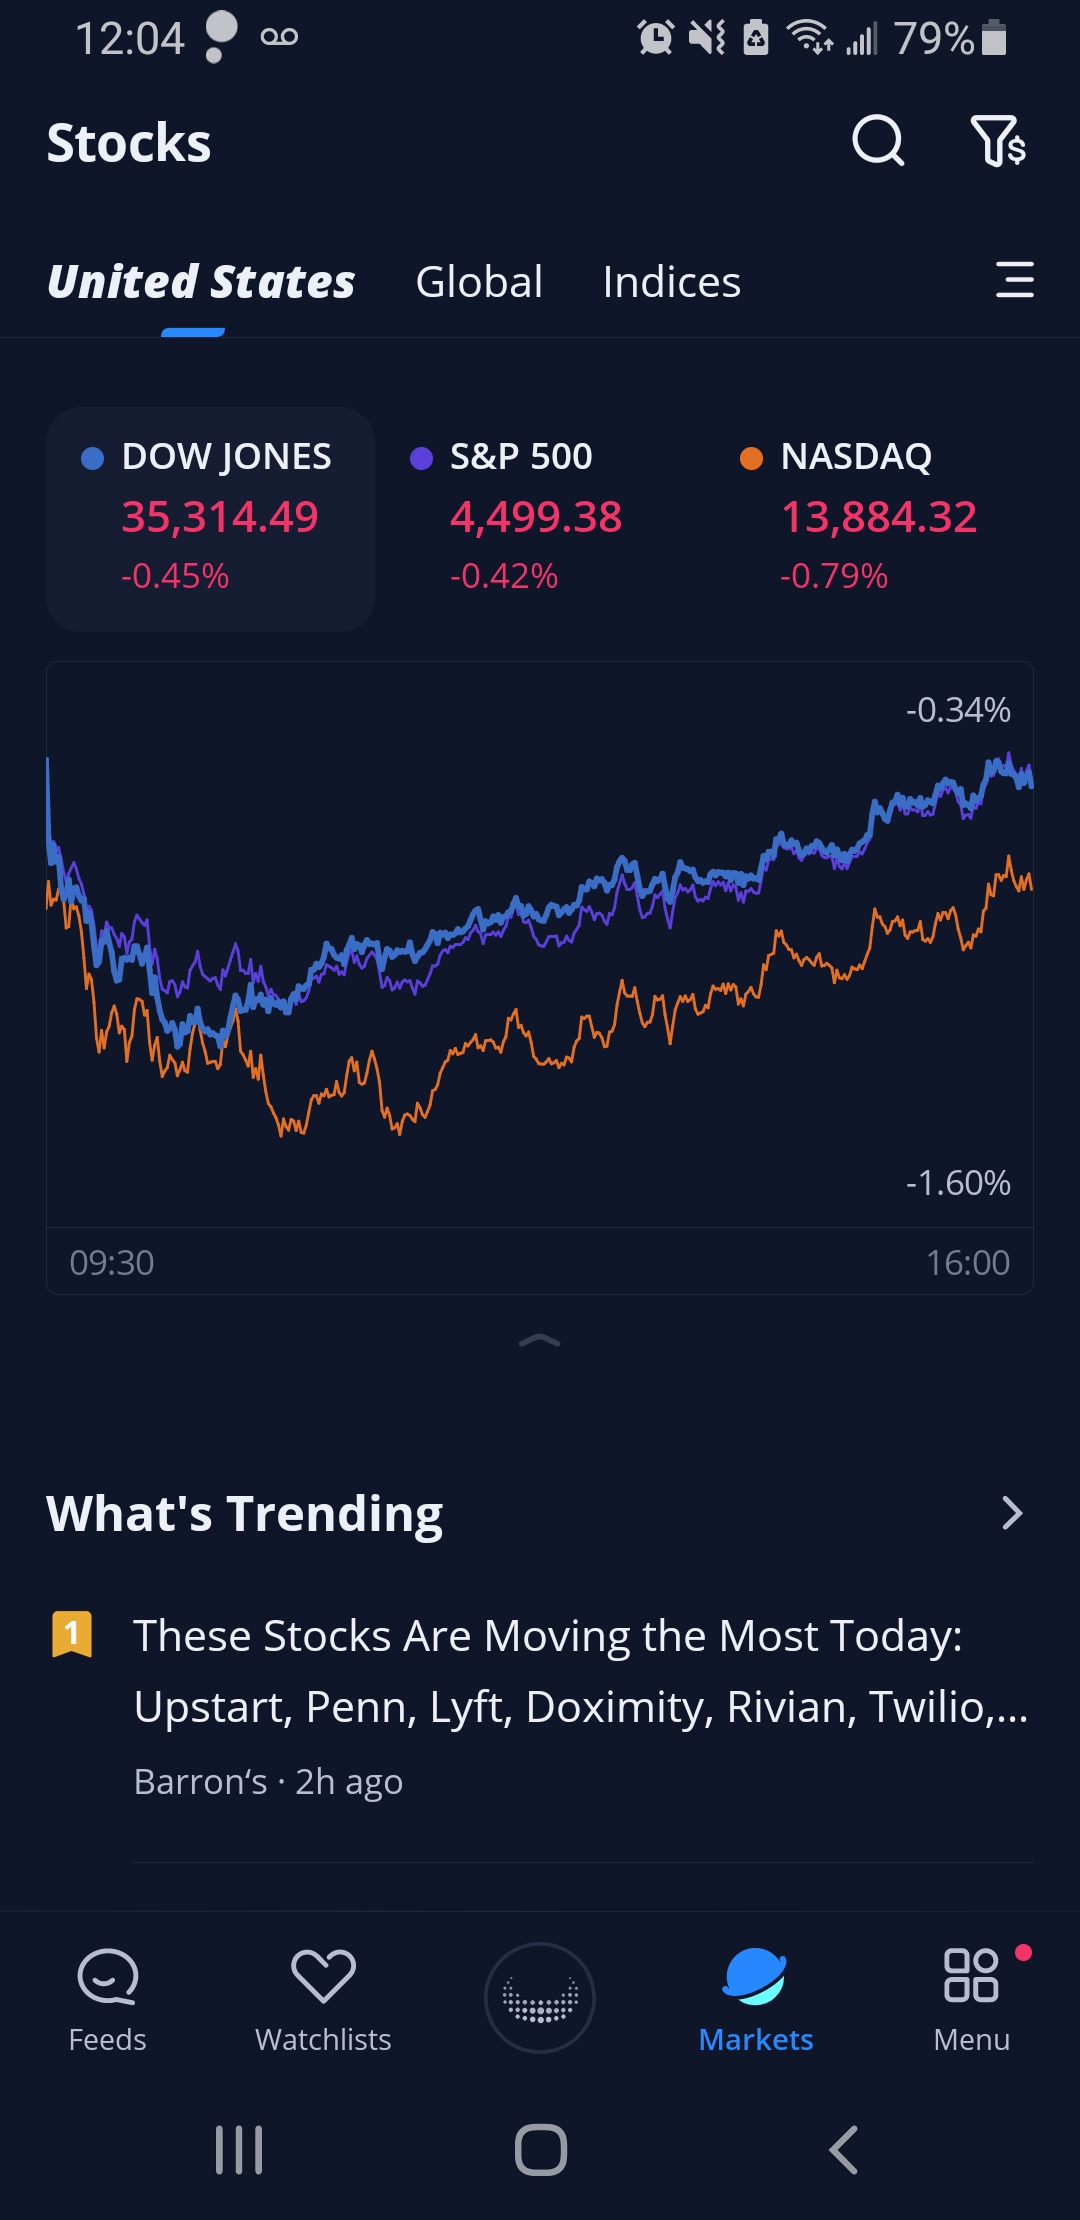Tap the What's Trending heading
The width and height of the screenshot is (1080, 2220).
coord(245,1513)
